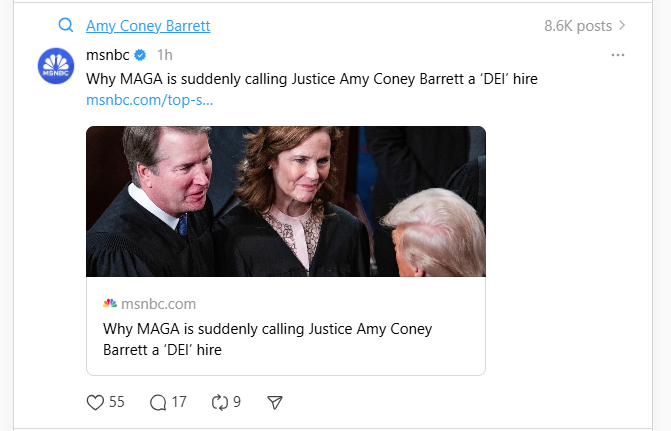Click the link card headline text
The height and width of the screenshot is (431, 671).
pyautogui.click(x=267, y=339)
